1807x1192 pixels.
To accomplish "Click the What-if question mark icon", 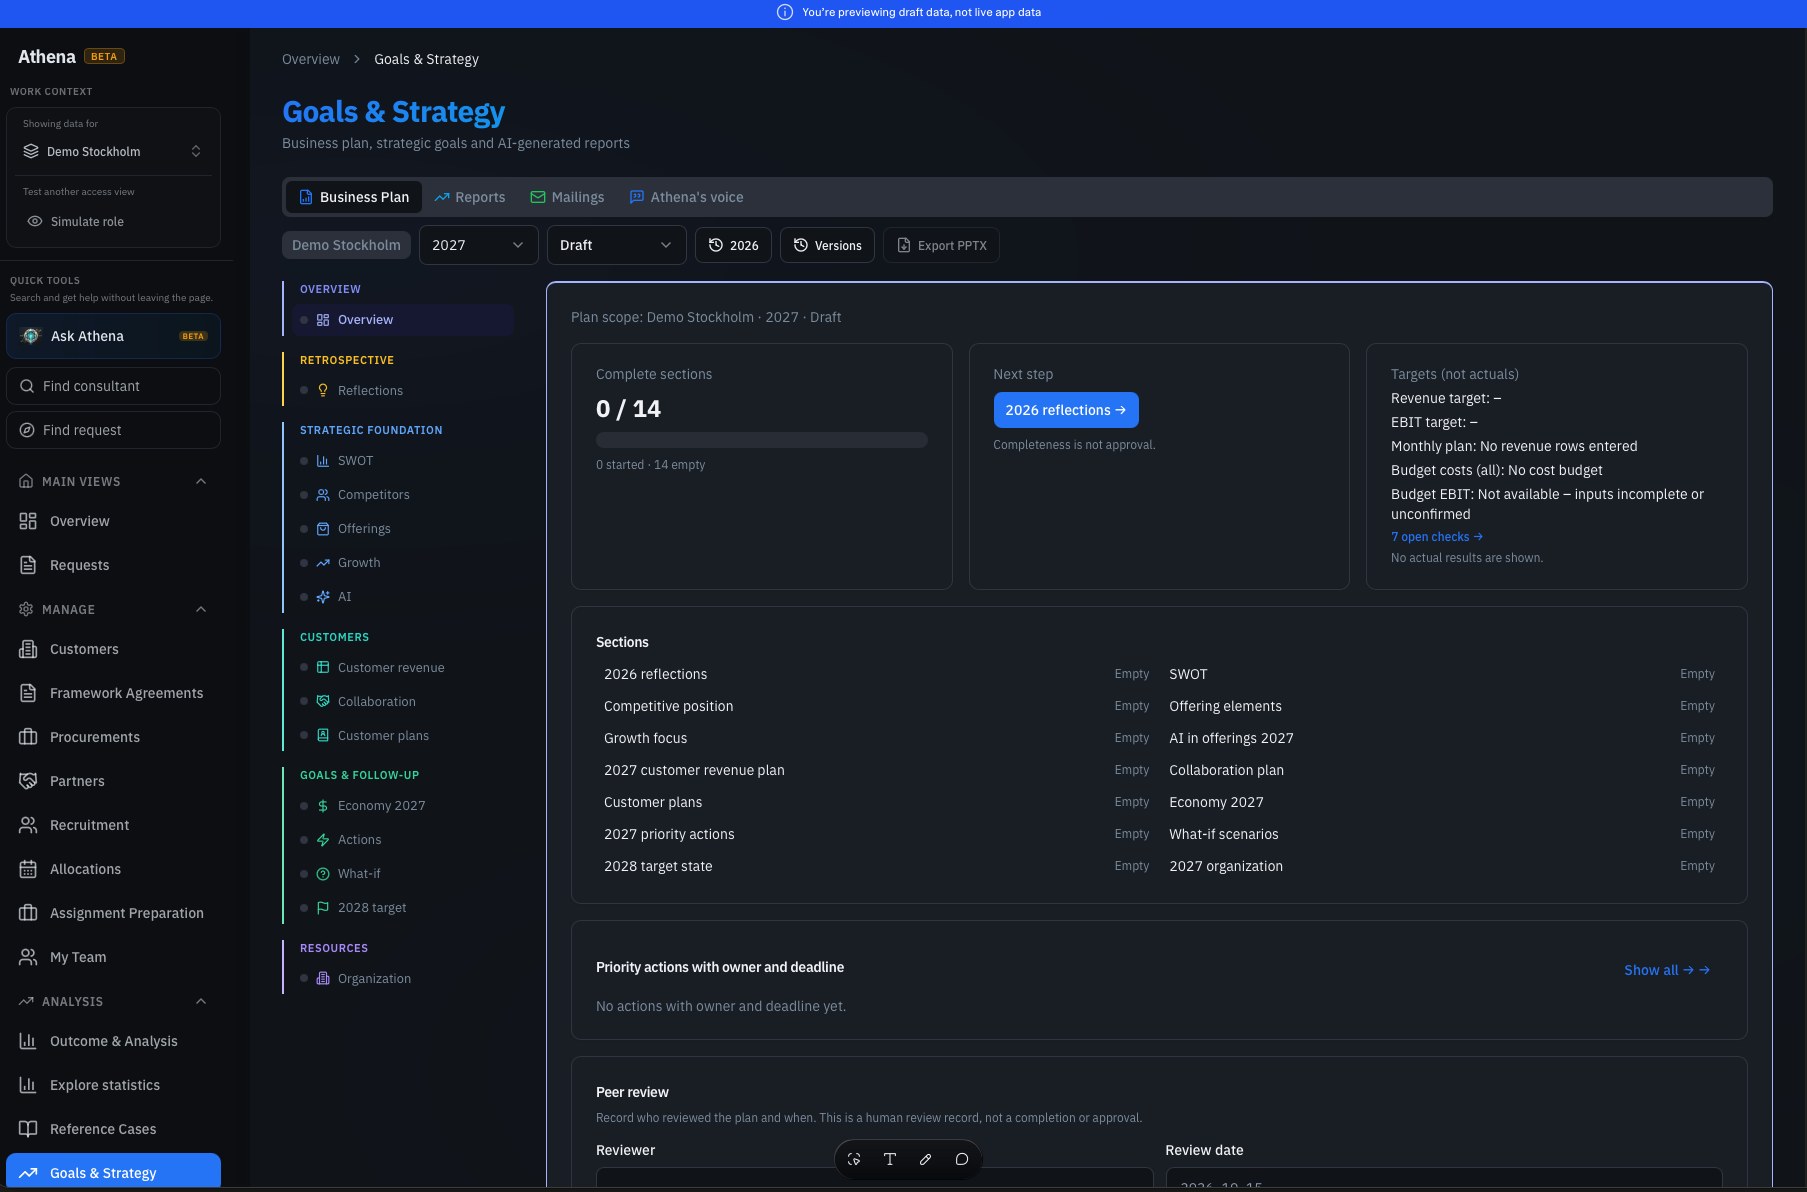I will (x=323, y=874).
